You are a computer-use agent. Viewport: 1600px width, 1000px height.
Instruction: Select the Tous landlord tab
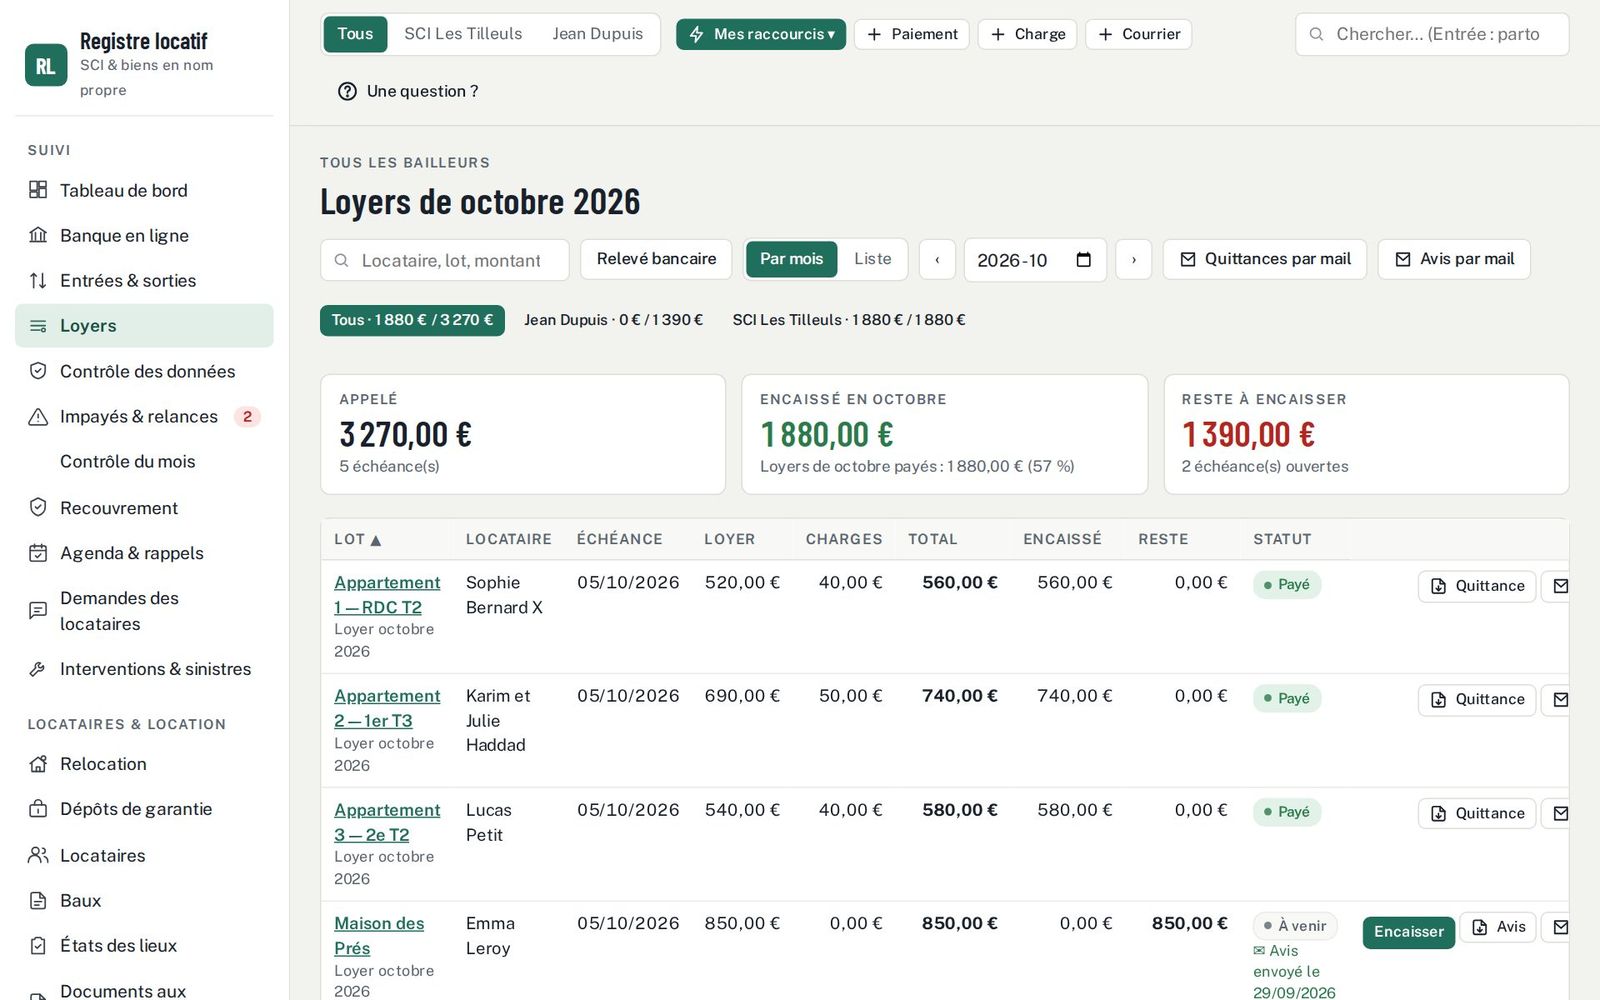[355, 34]
